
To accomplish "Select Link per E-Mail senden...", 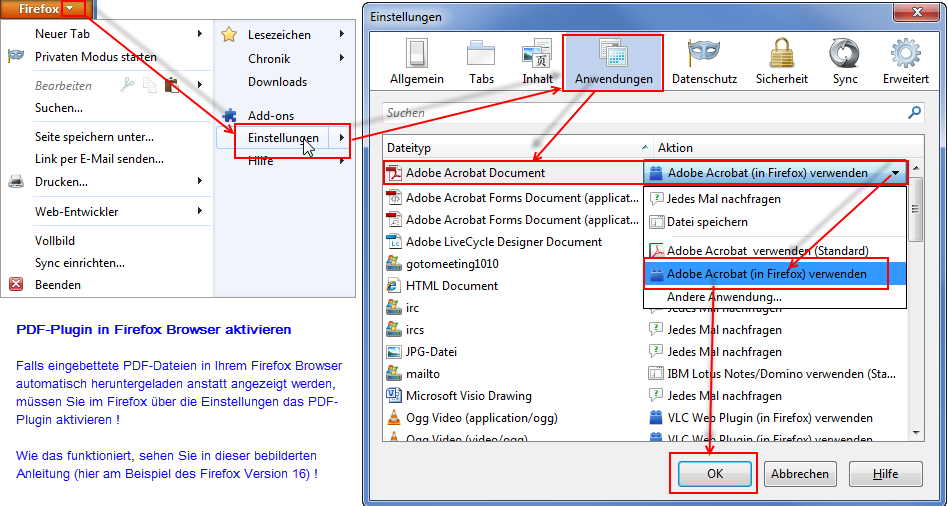I will coord(99,159).
